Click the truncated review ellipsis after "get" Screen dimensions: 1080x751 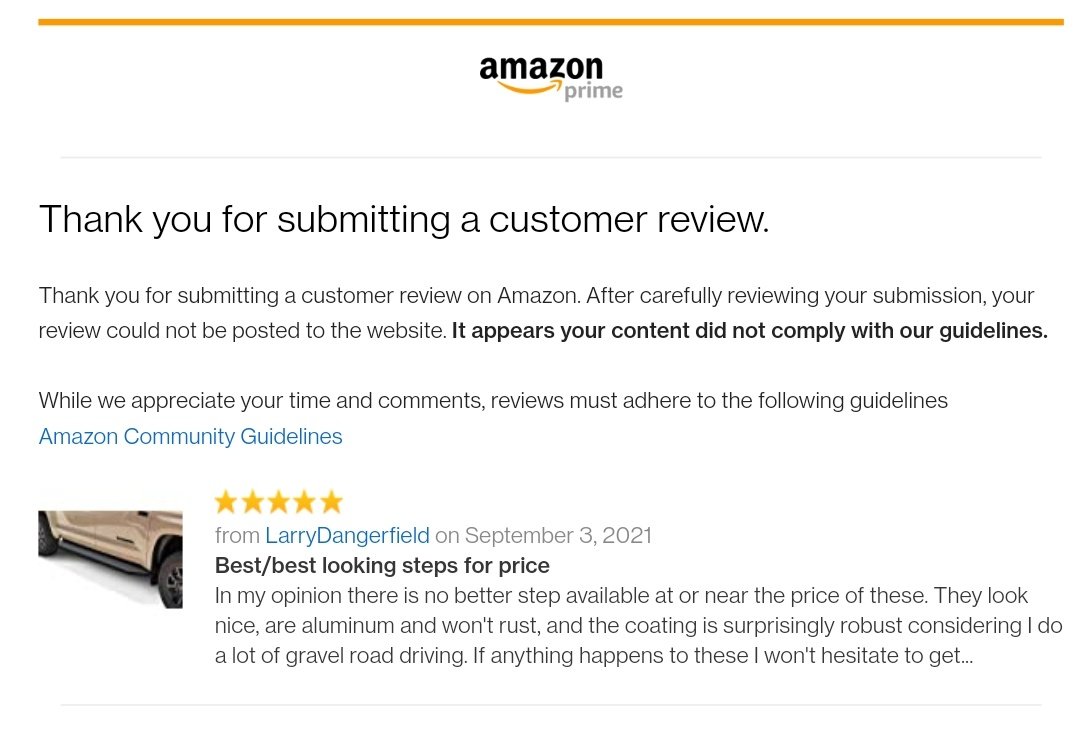pyautogui.click(x=966, y=658)
